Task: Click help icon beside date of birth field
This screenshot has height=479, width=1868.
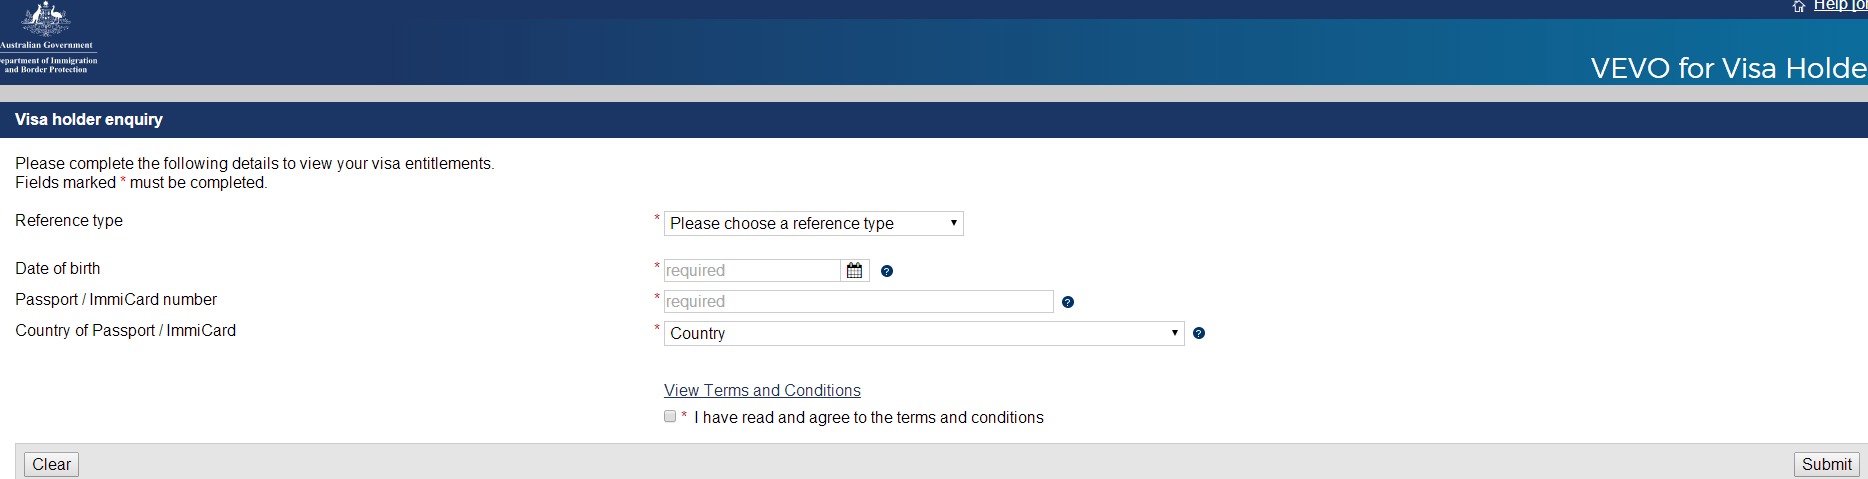Action: tap(887, 271)
